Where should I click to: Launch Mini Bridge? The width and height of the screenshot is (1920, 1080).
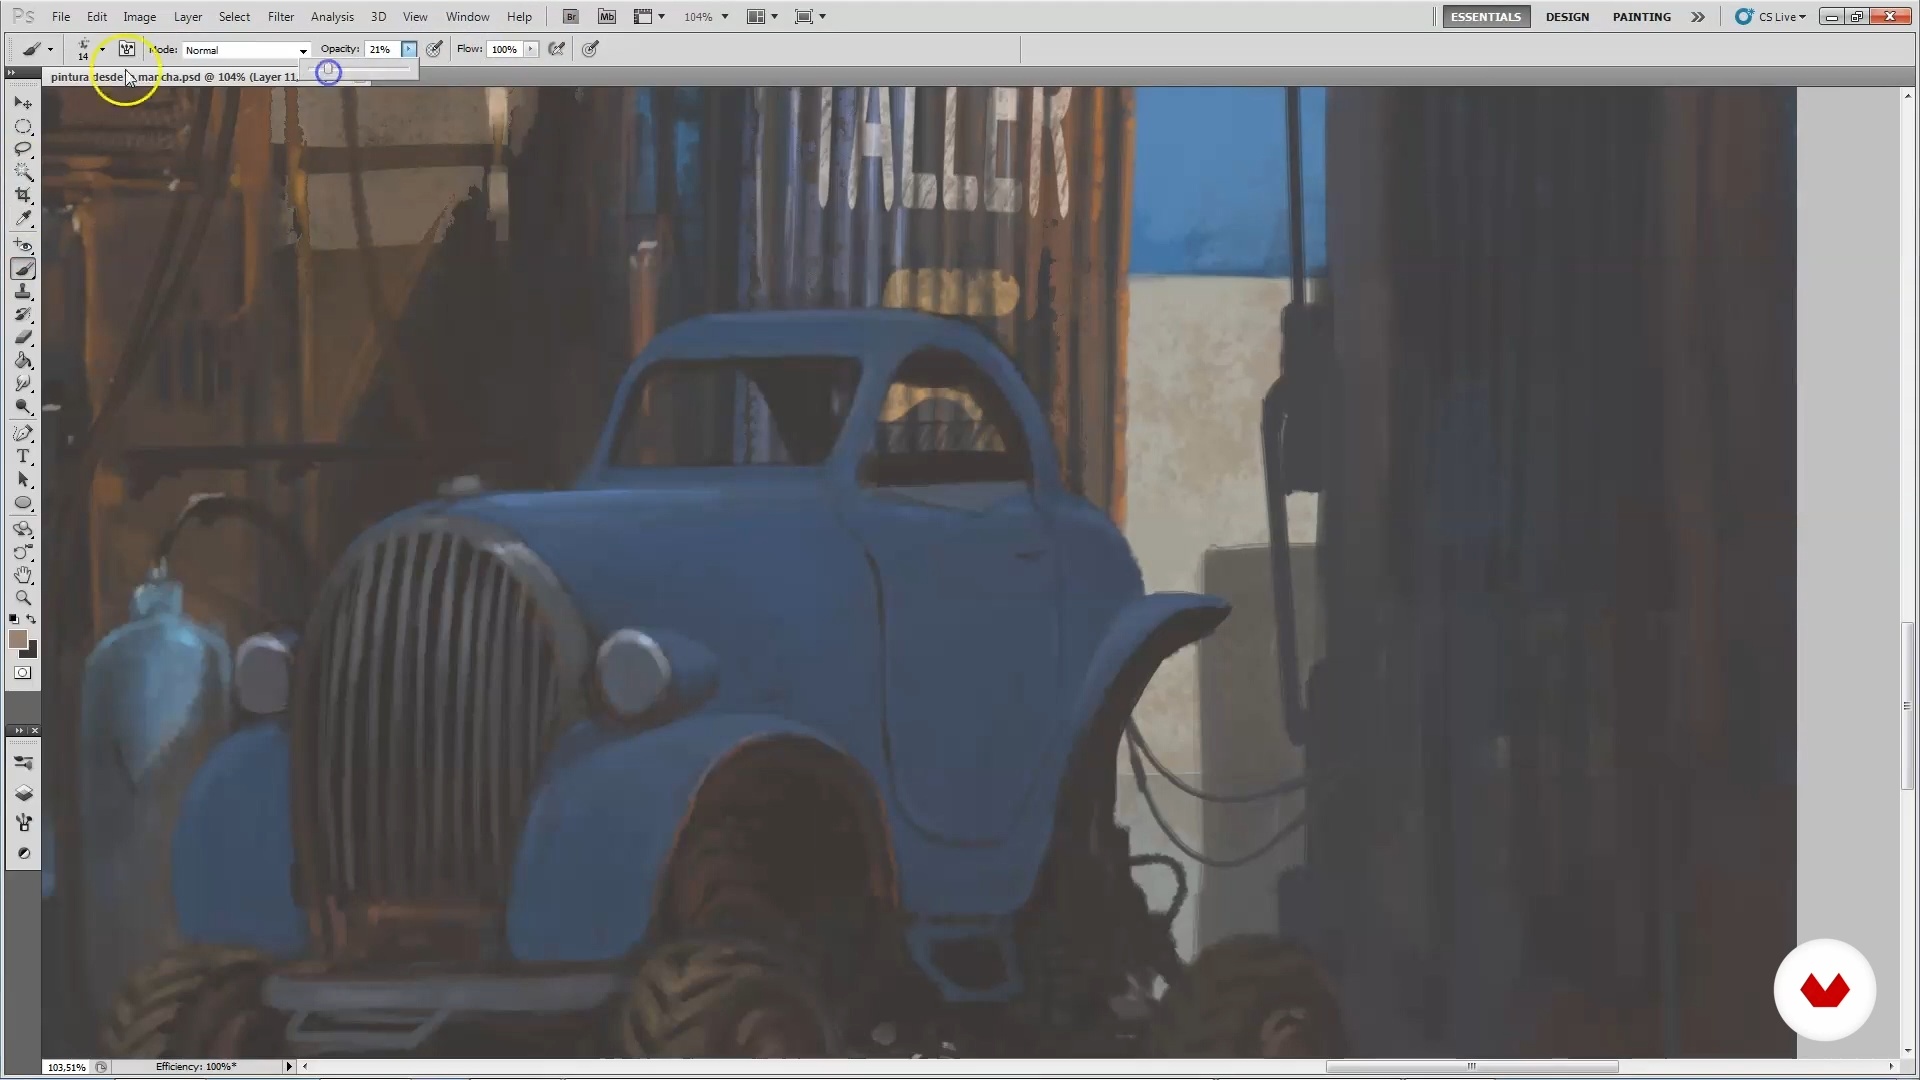(607, 17)
